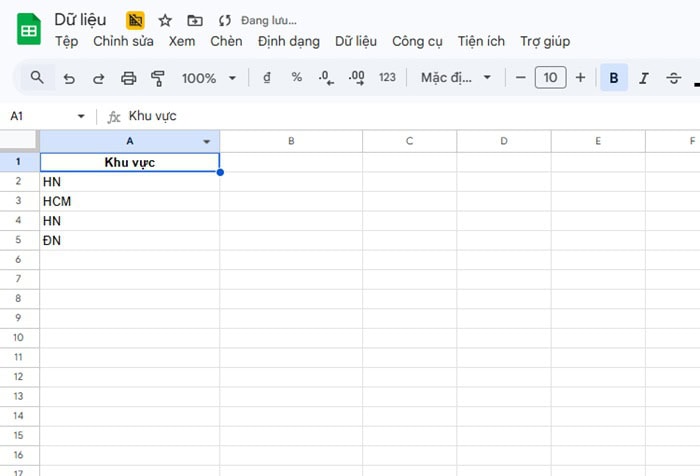
Task: Click the search menus magnifier icon
Action: [x=37, y=78]
